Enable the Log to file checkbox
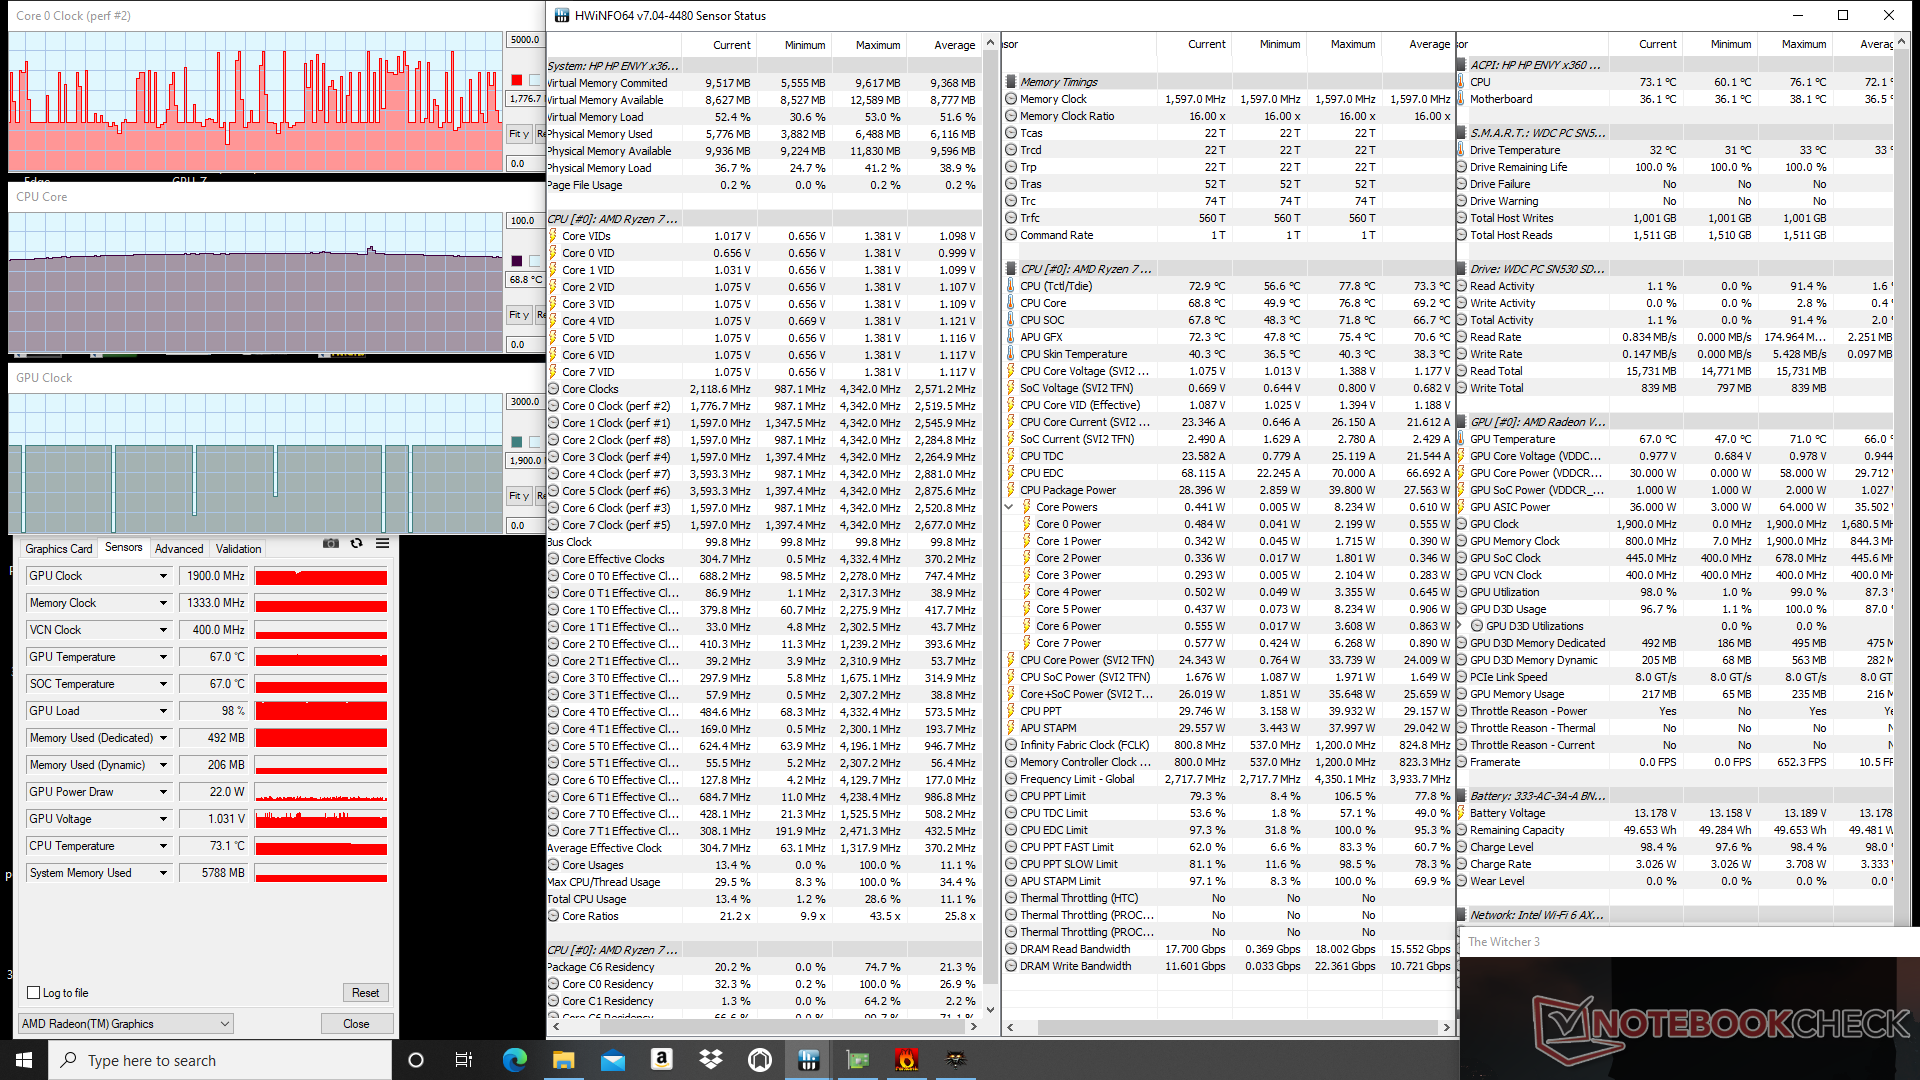Image resolution: width=1920 pixels, height=1080 pixels. click(x=34, y=993)
